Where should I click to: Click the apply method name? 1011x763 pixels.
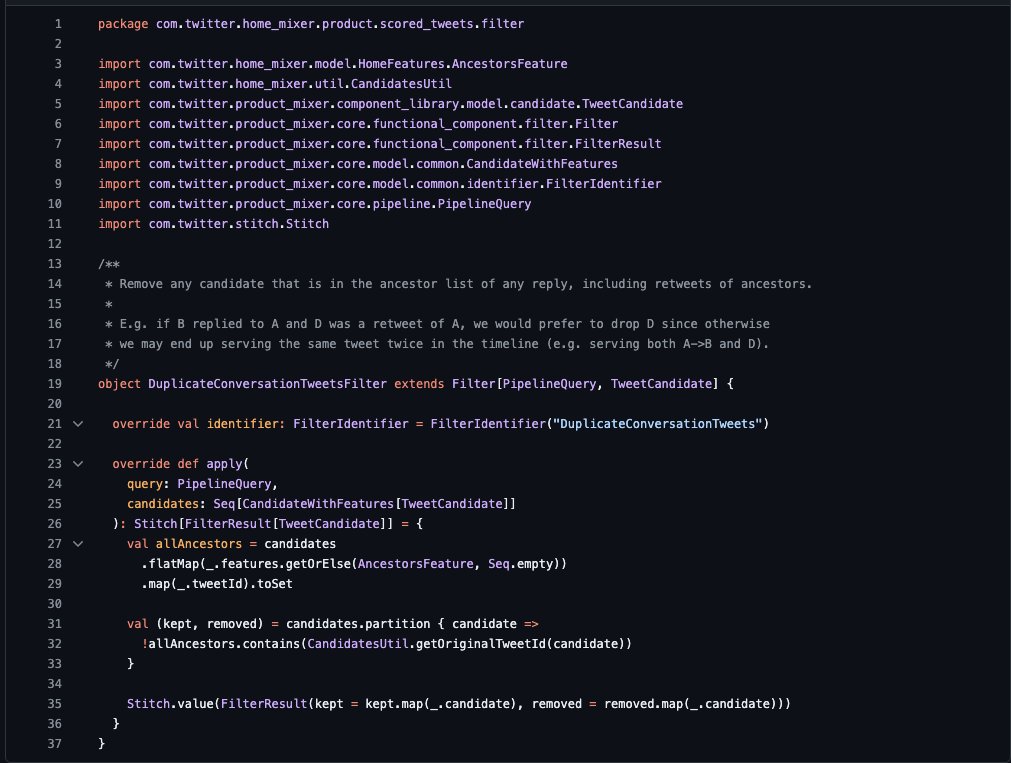pyautogui.click(x=224, y=464)
